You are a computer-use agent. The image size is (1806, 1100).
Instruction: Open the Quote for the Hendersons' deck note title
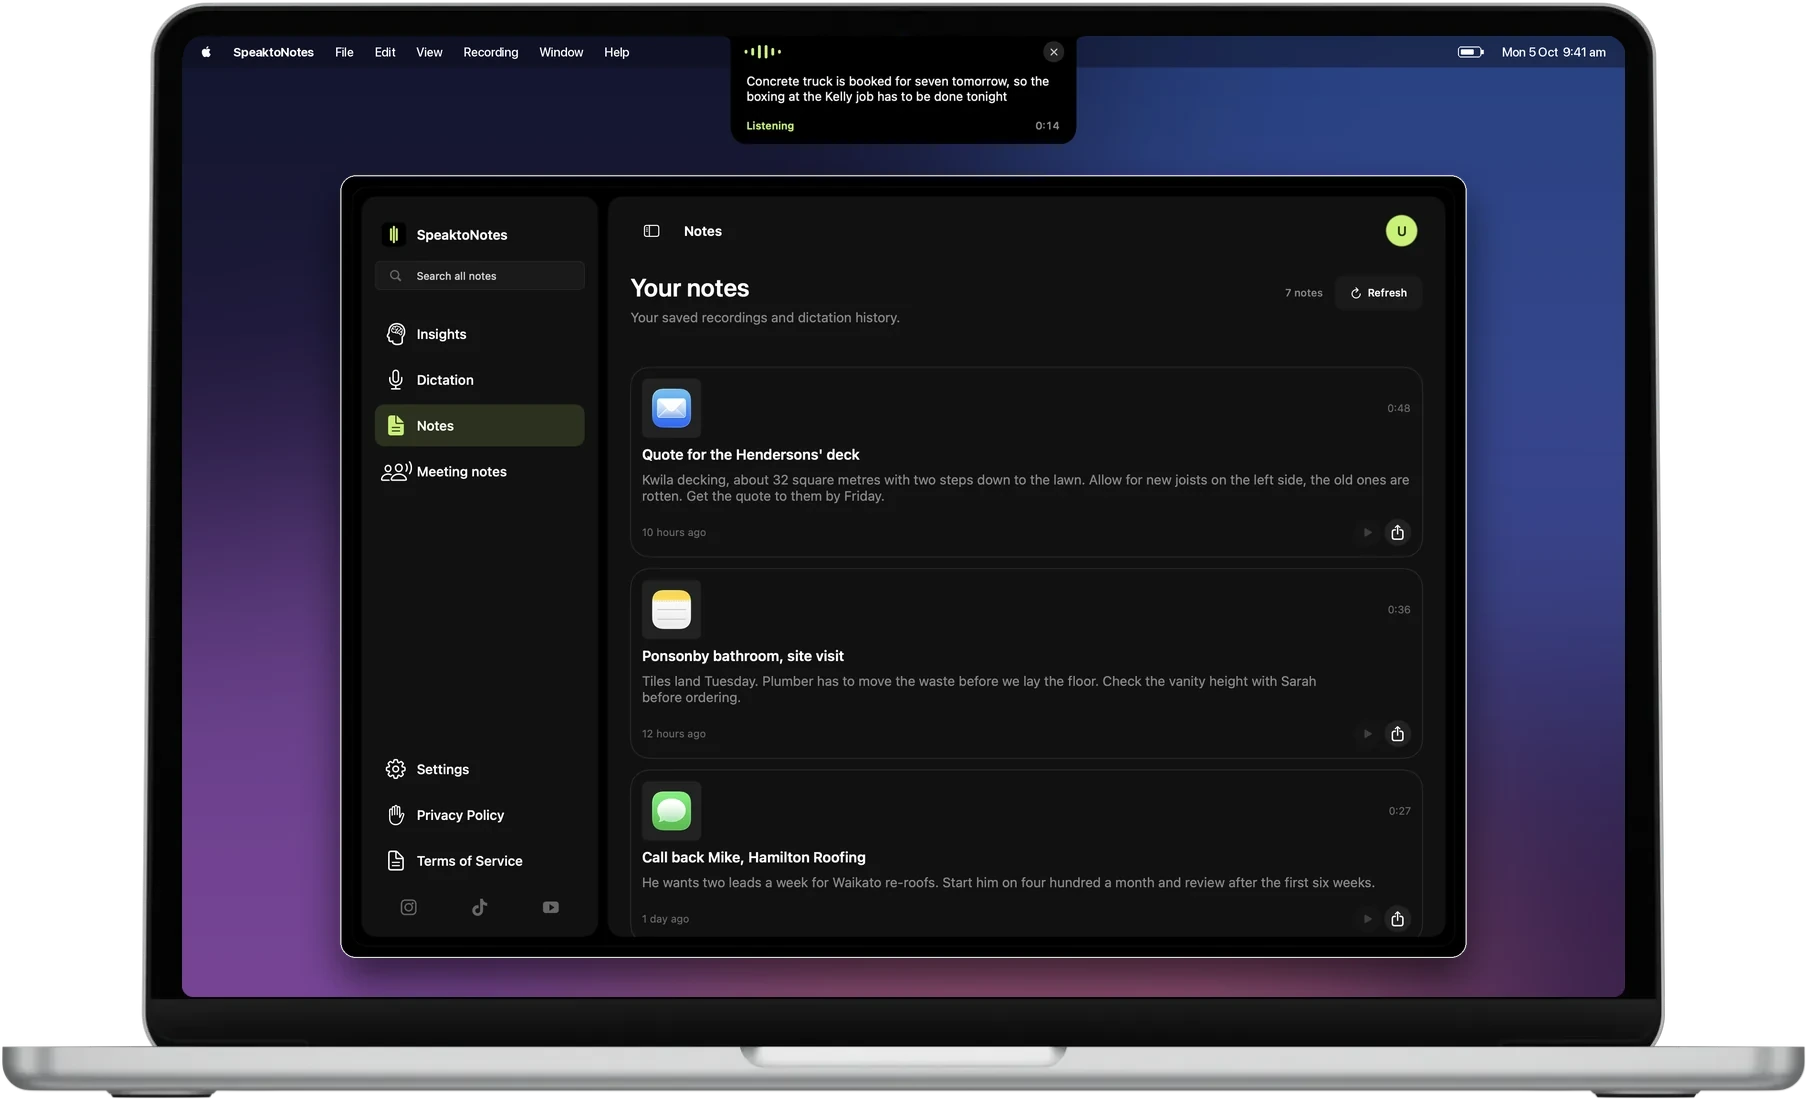(751, 454)
